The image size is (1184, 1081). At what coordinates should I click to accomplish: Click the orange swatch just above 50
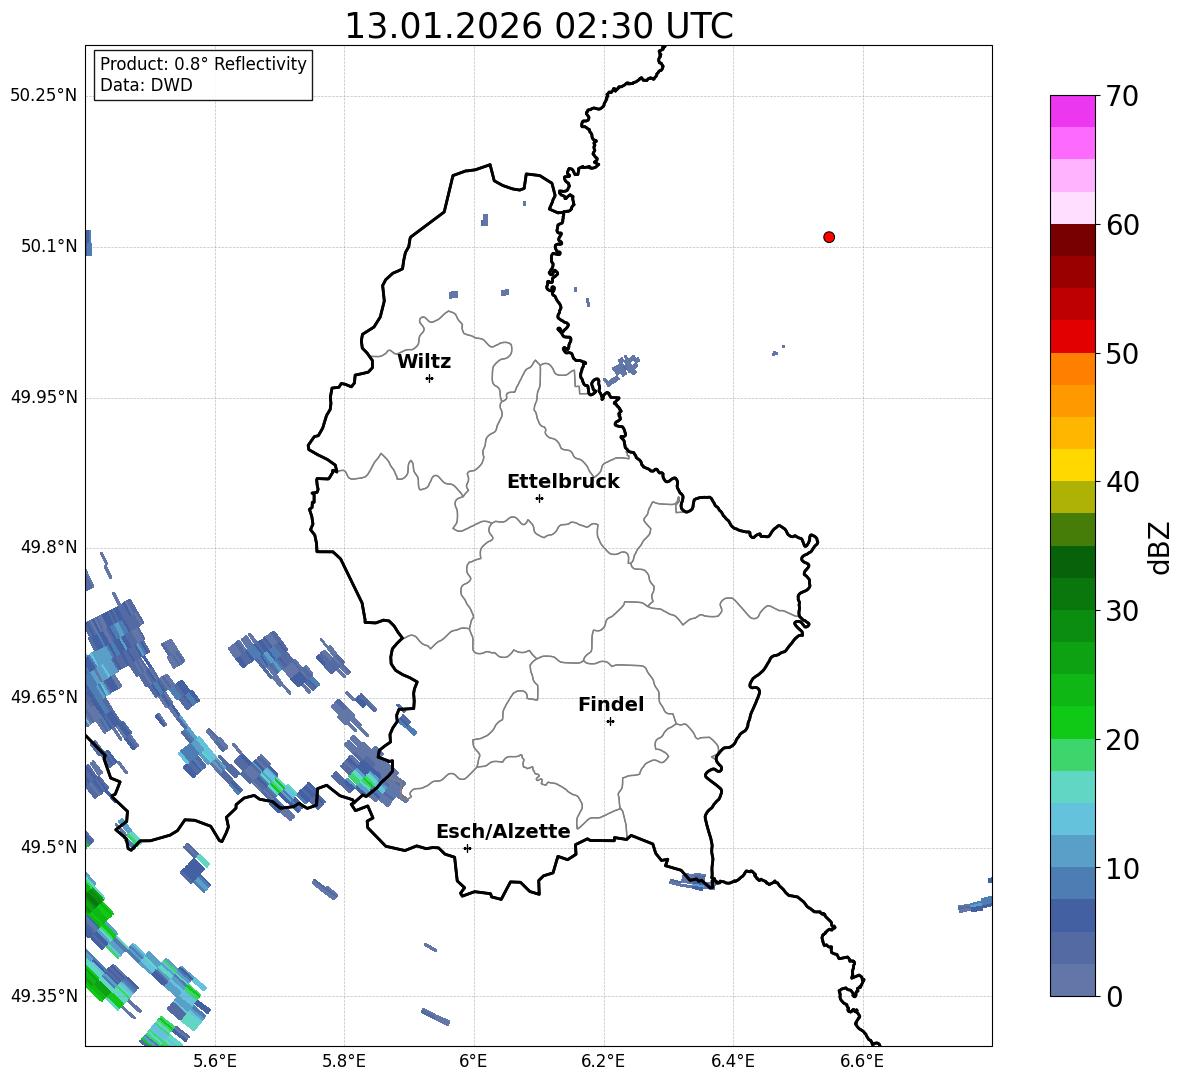click(x=1072, y=368)
